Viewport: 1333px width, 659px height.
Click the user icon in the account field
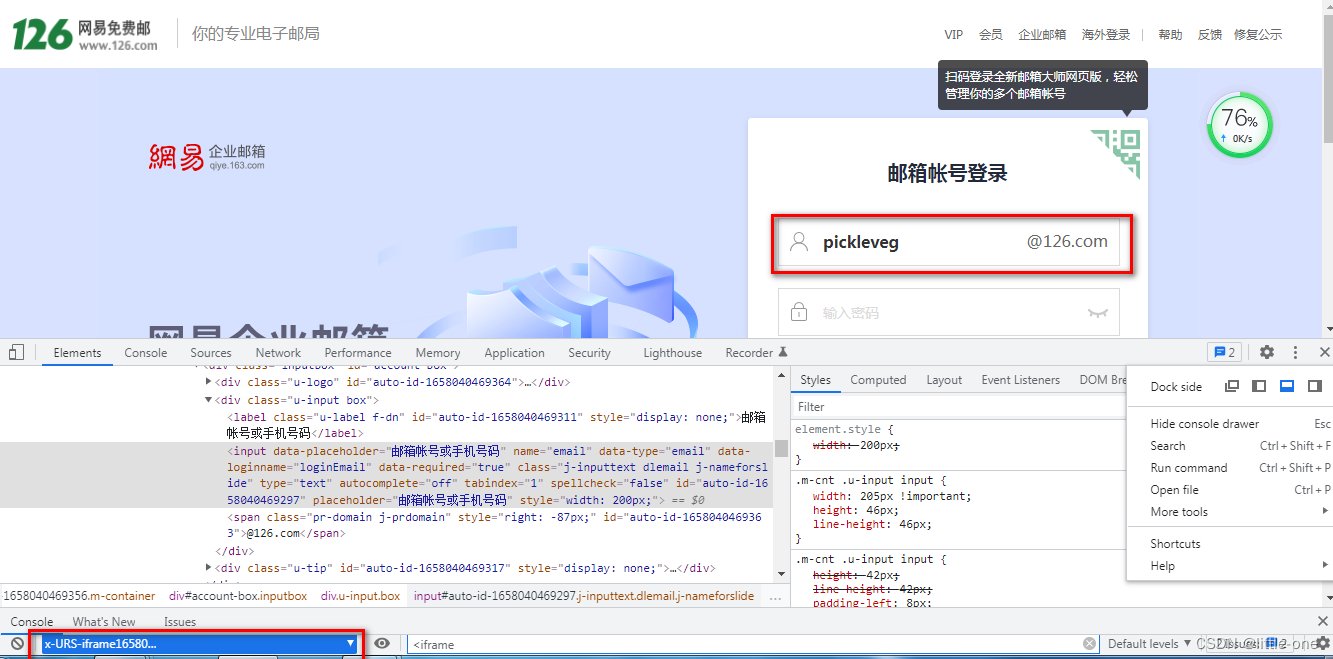[x=798, y=242]
